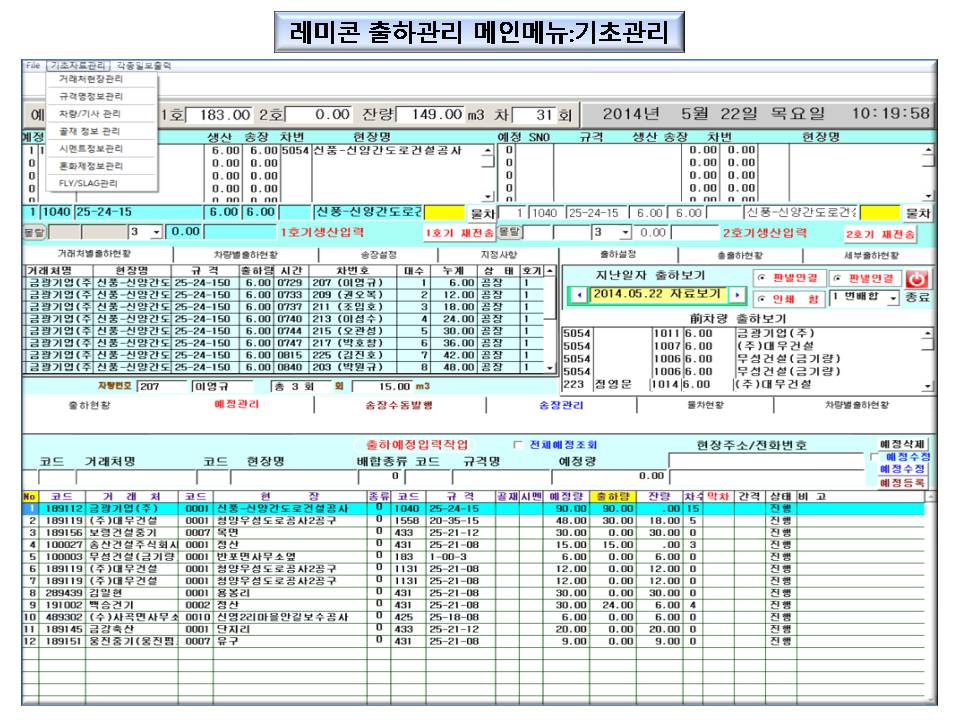The image size is (960, 720).
Task: Click the 현장주소/전화번호 input field
Action: pyautogui.click(x=766, y=459)
